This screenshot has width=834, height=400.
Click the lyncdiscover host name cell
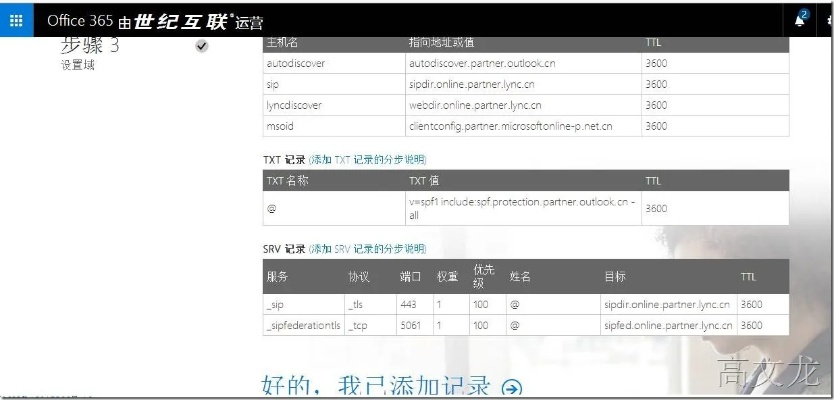(334, 105)
